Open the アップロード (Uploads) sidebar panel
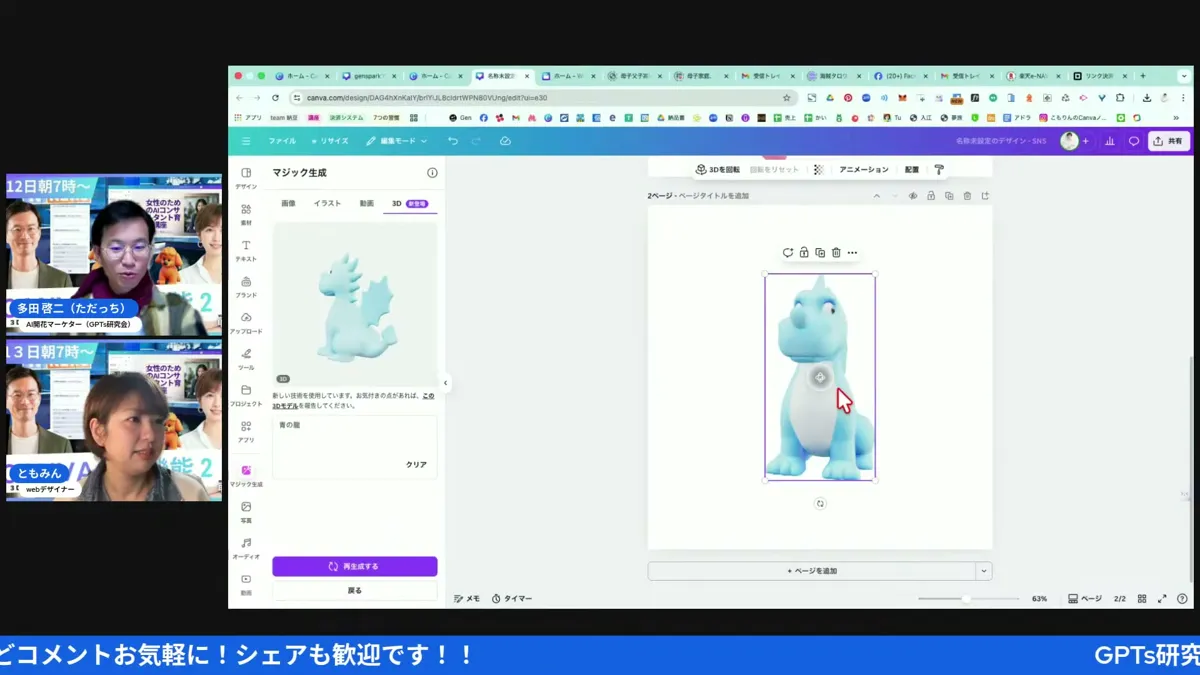The width and height of the screenshot is (1200, 675). click(x=246, y=322)
